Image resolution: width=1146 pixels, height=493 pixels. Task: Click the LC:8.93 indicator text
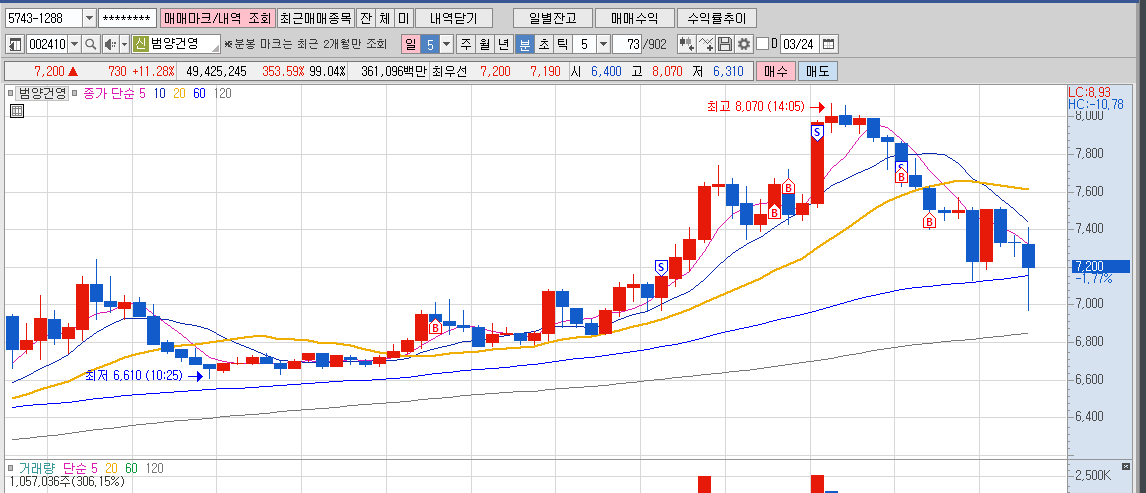(1090, 93)
